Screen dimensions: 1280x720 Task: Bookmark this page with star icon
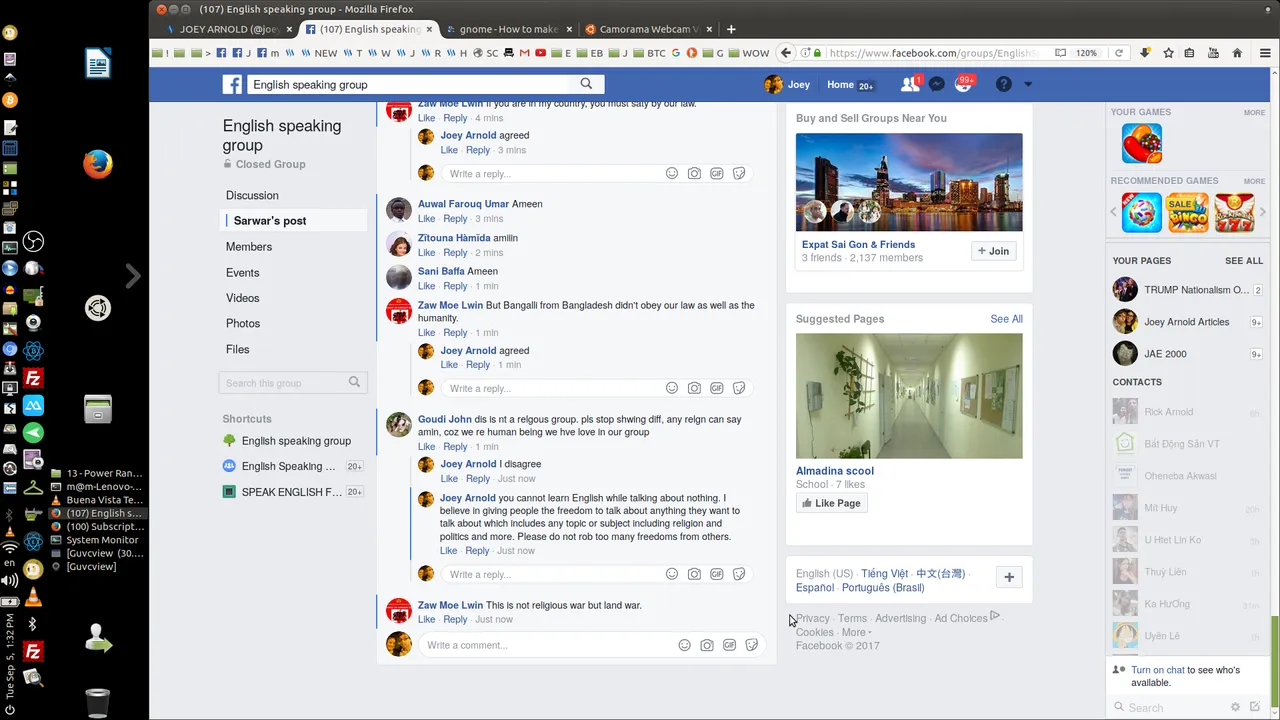(x=1168, y=53)
